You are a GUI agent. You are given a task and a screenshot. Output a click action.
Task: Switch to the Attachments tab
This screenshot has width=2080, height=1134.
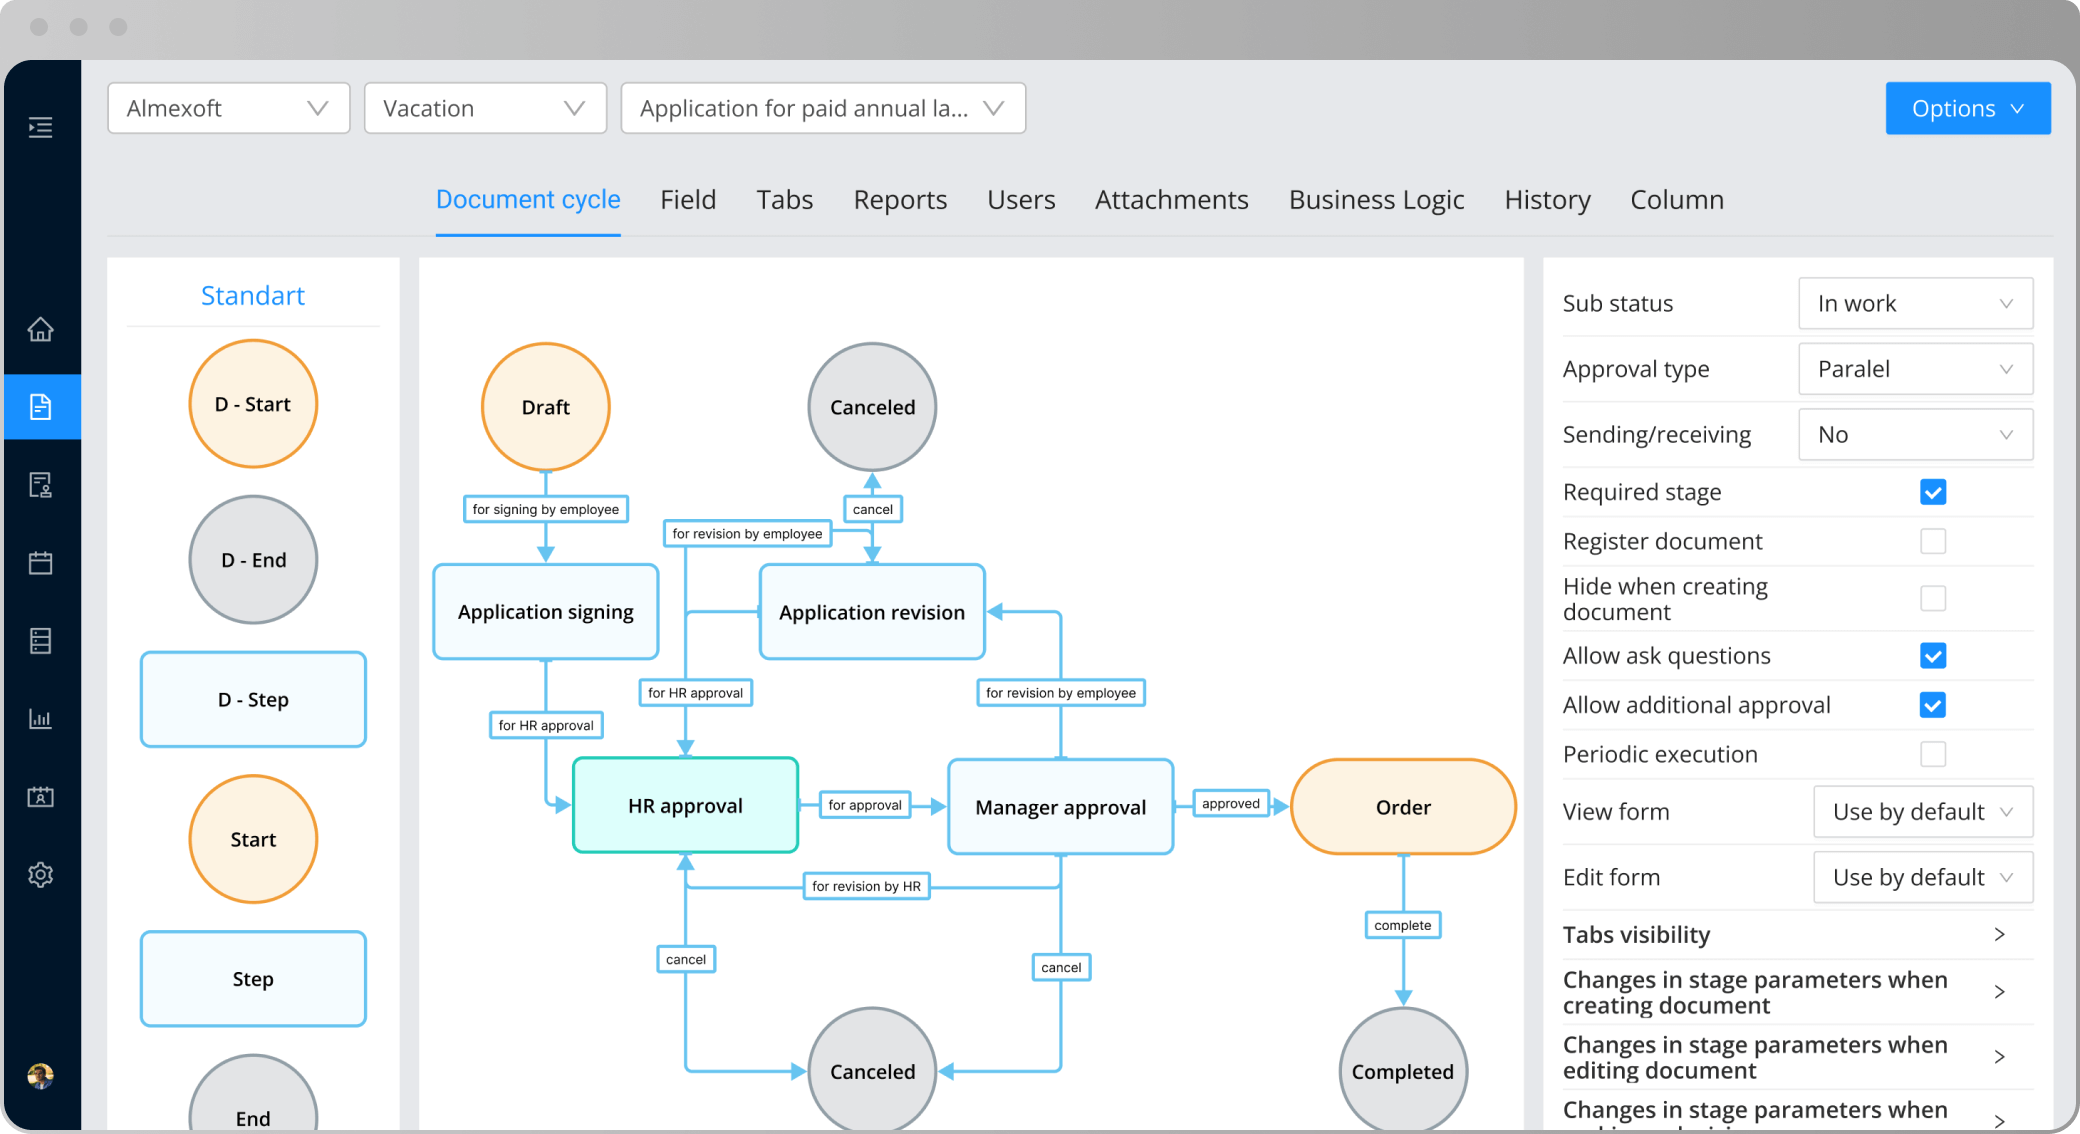(1171, 200)
